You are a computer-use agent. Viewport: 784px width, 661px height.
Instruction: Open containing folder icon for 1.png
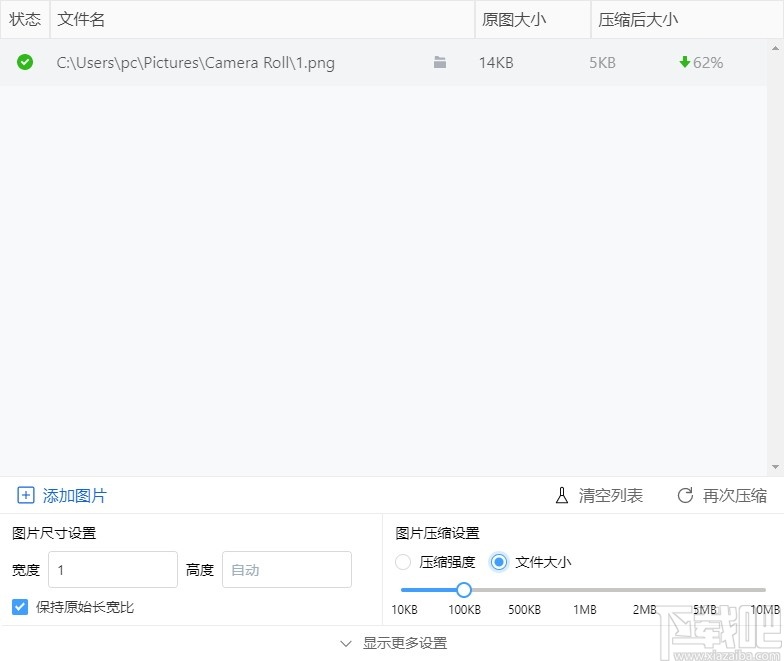pyautogui.click(x=440, y=62)
